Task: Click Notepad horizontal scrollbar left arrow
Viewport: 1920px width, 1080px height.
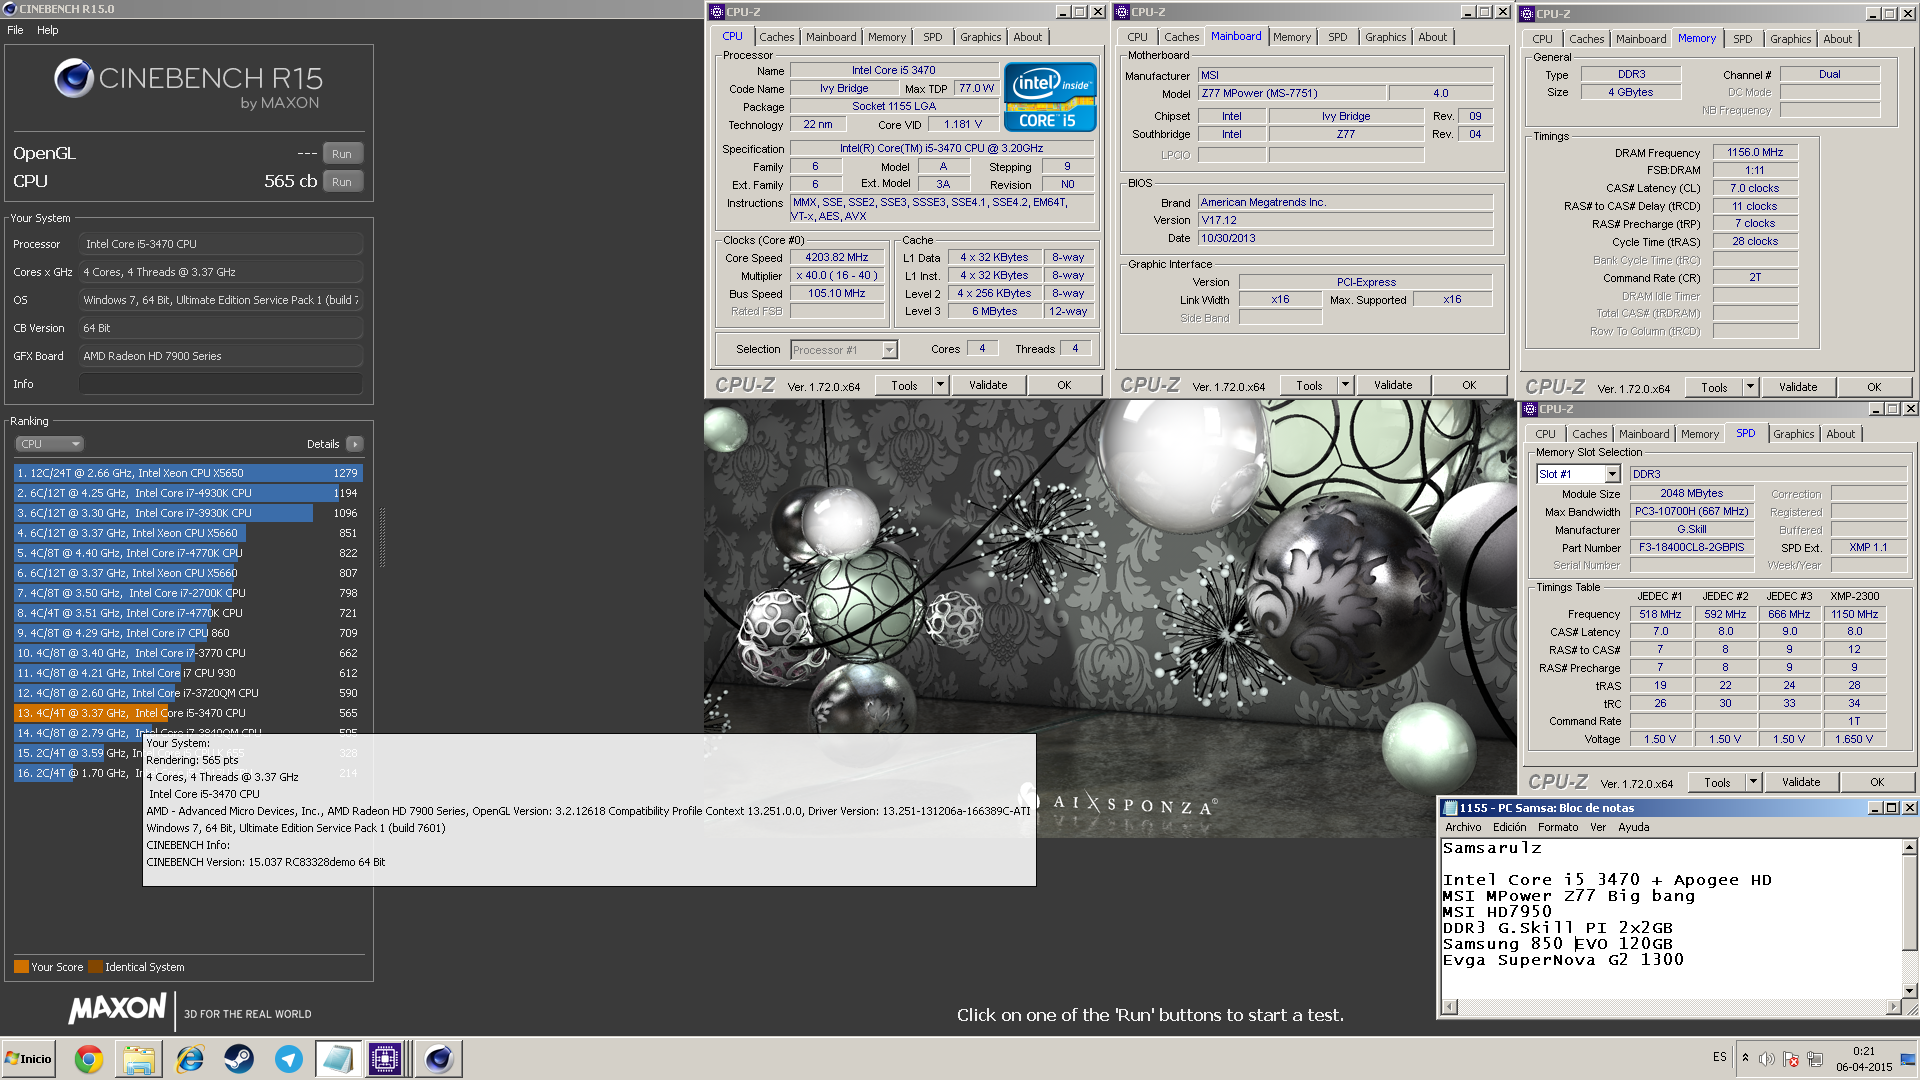Action: 1450,1007
